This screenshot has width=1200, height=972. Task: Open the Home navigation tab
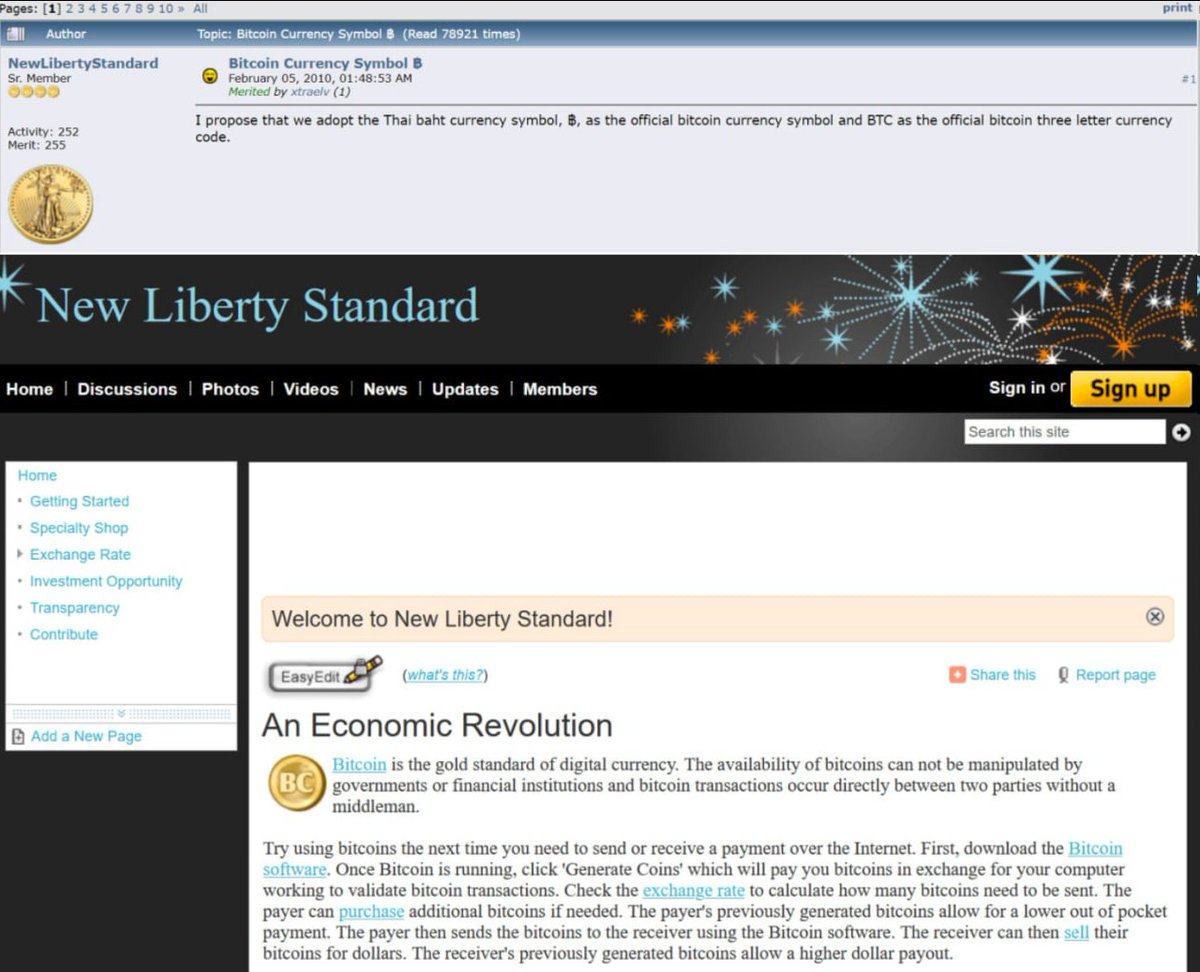pyautogui.click(x=30, y=389)
